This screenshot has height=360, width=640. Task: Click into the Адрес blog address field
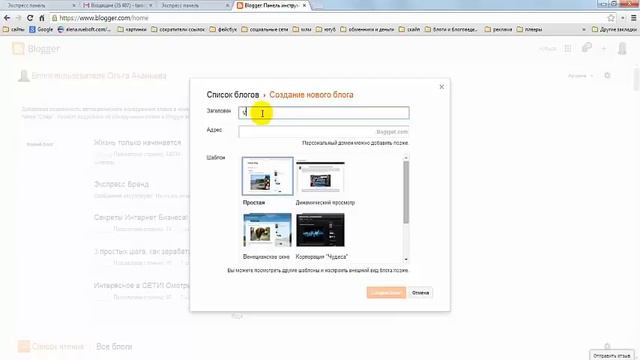[x=324, y=132]
